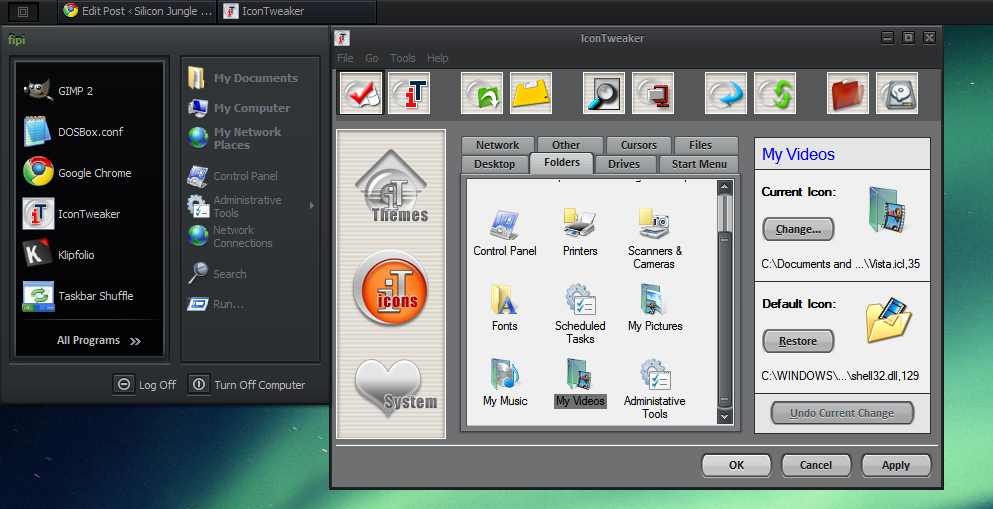
Task: Select the My Videos icon
Action: pos(580,383)
